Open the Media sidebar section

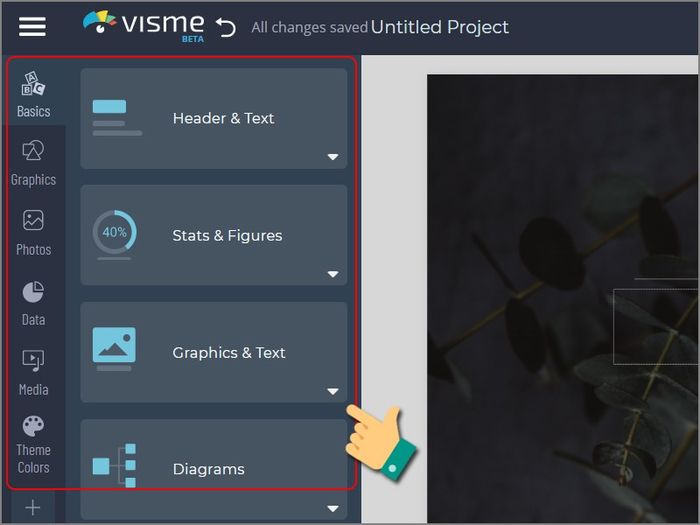pyautogui.click(x=33, y=373)
